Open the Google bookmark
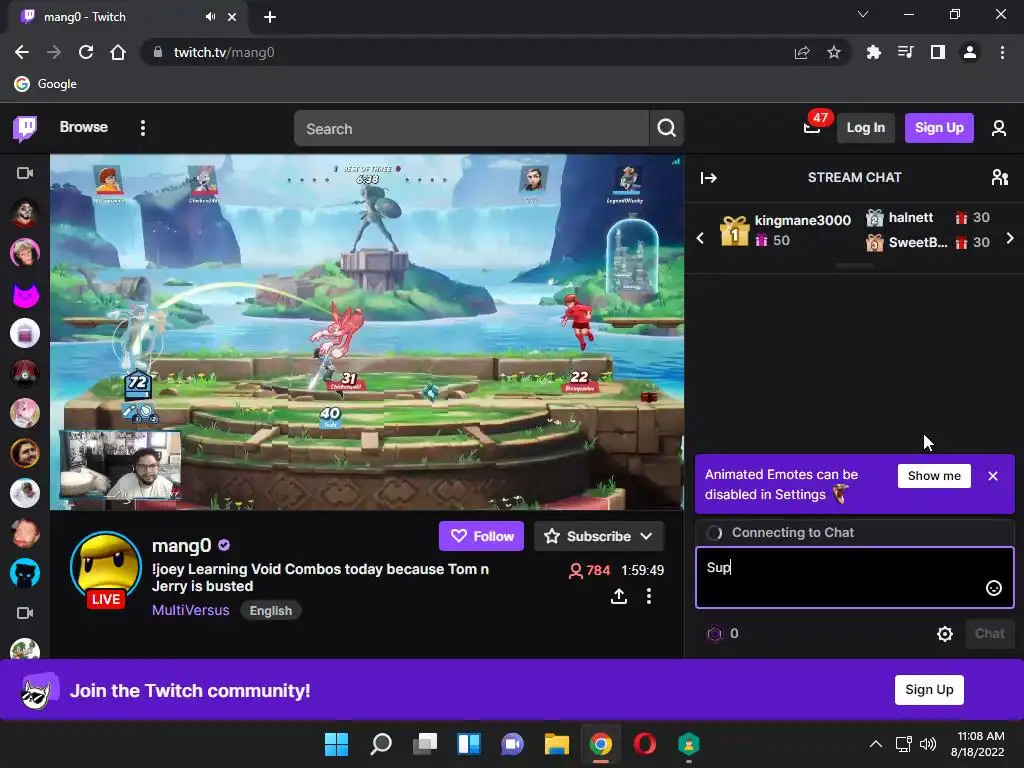The height and width of the screenshot is (768, 1024). click(46, 84)
